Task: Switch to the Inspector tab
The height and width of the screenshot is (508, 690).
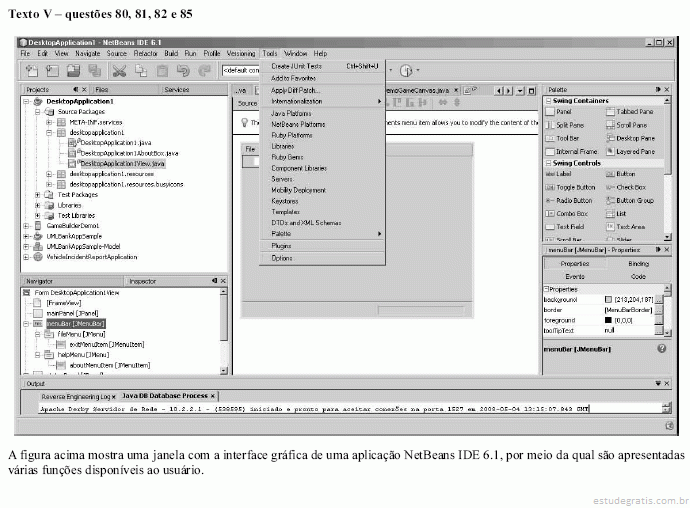Action: 143,281
